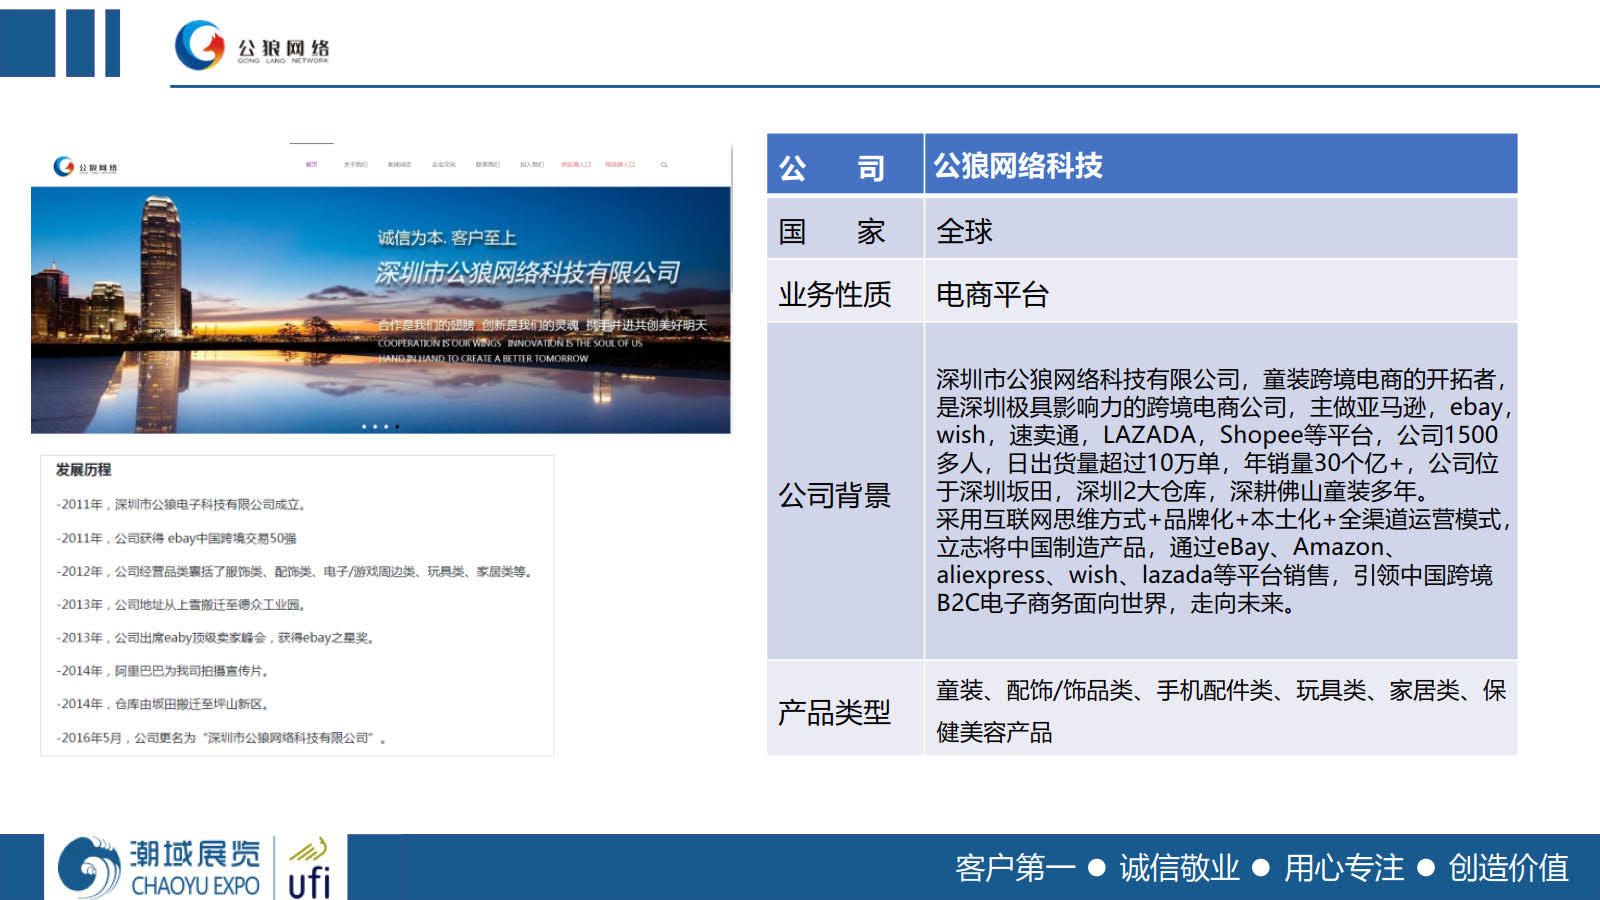
Task: Select the line 深圳市公狼电子科技有限公司成立
Action: point(181,505)
